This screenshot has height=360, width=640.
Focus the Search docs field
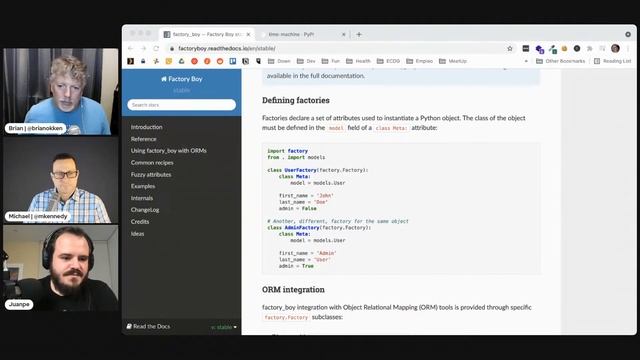pos(181,105)
